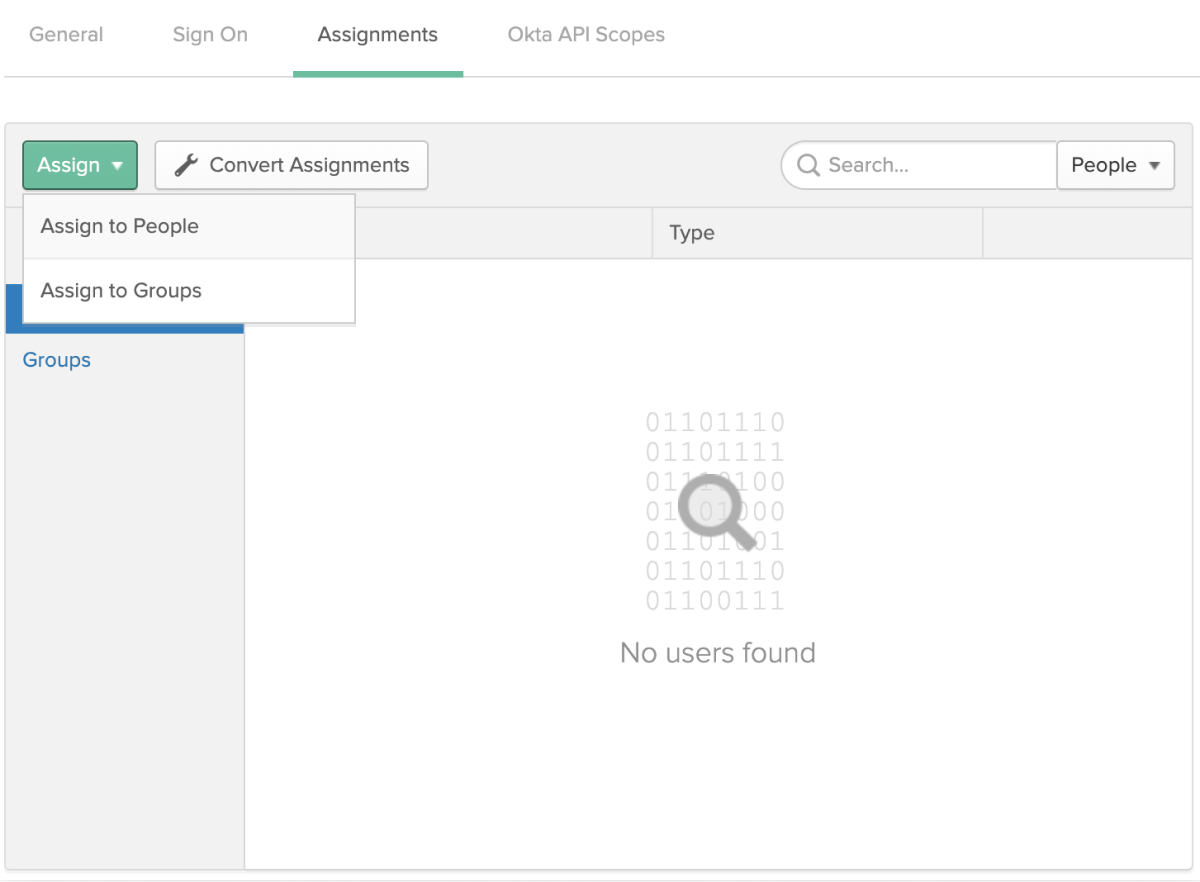Switch to the General tab

[66, 35]
